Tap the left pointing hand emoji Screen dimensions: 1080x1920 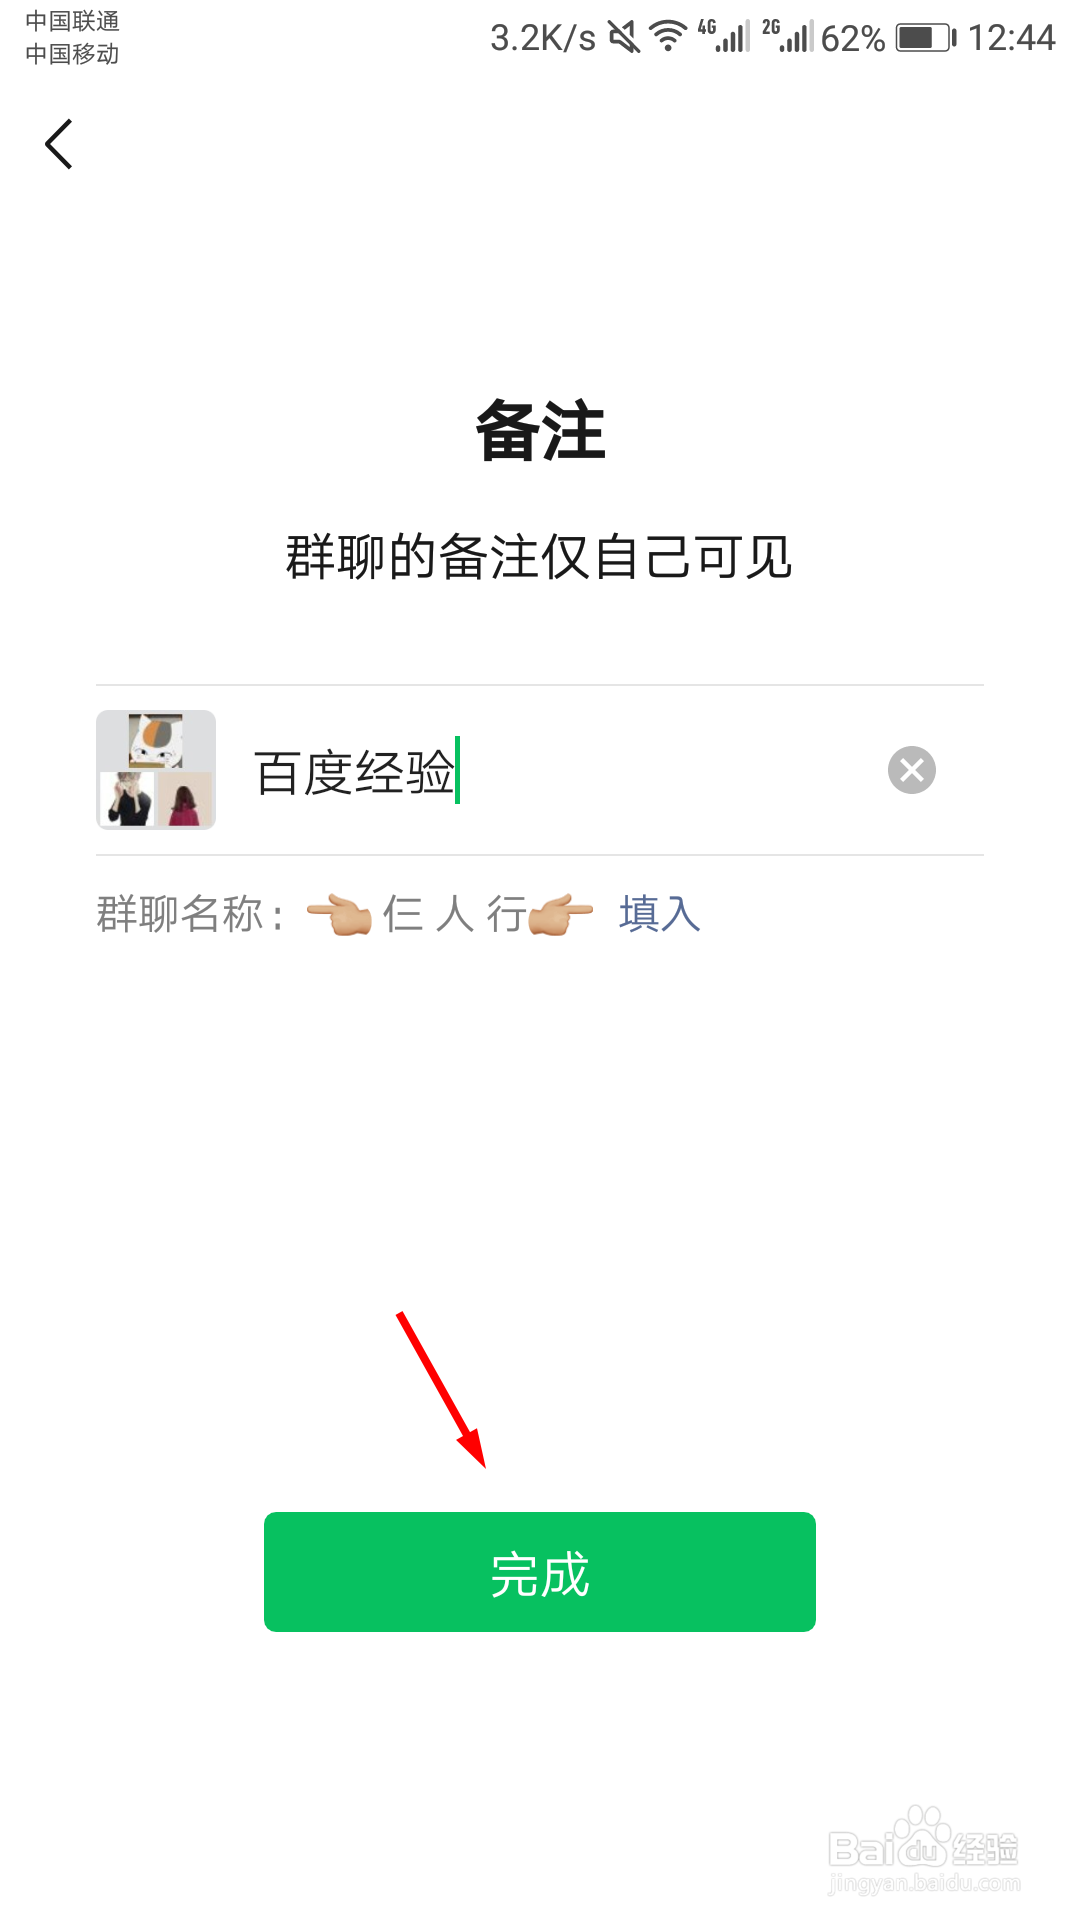click(339, 914)
